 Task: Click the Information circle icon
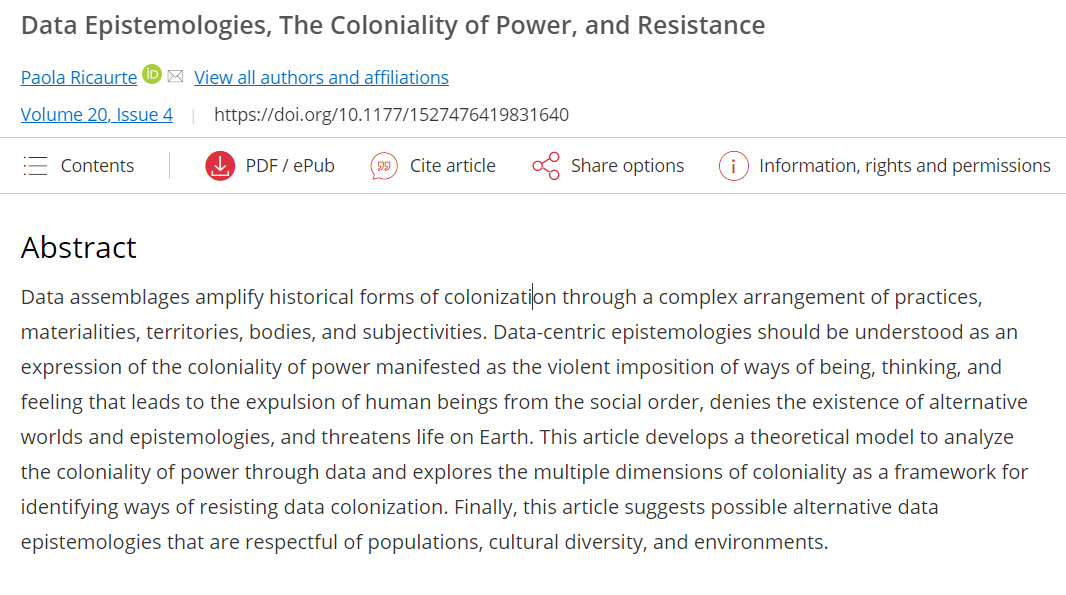tap(734, 166)
